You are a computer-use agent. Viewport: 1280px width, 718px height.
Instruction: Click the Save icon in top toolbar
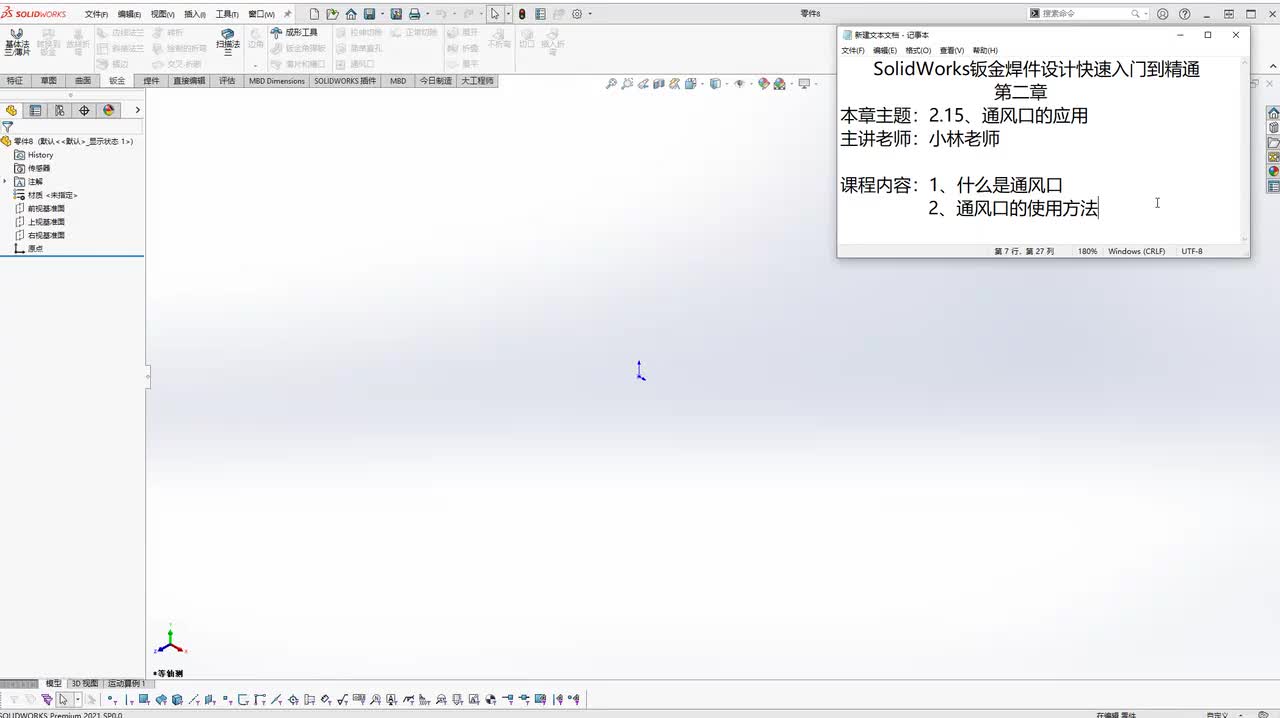[370, 14]
